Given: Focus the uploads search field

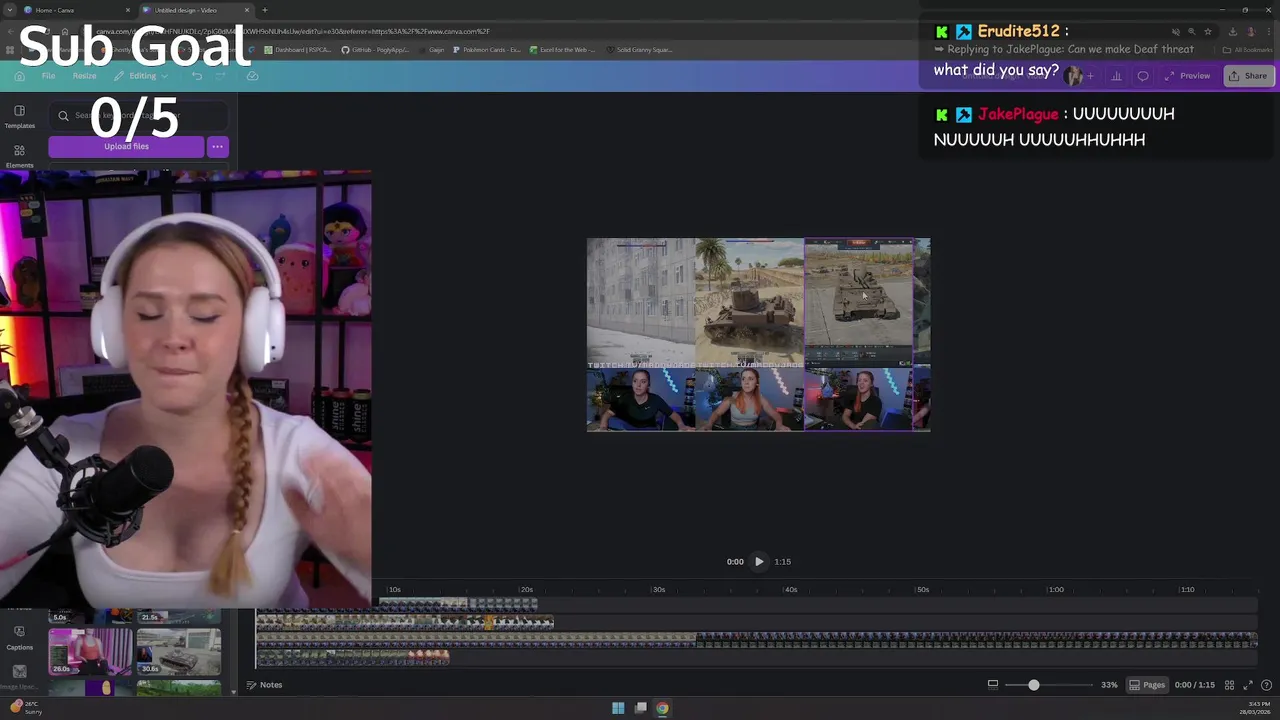Looking at the screenshot, I should click(x=138, y=116).
